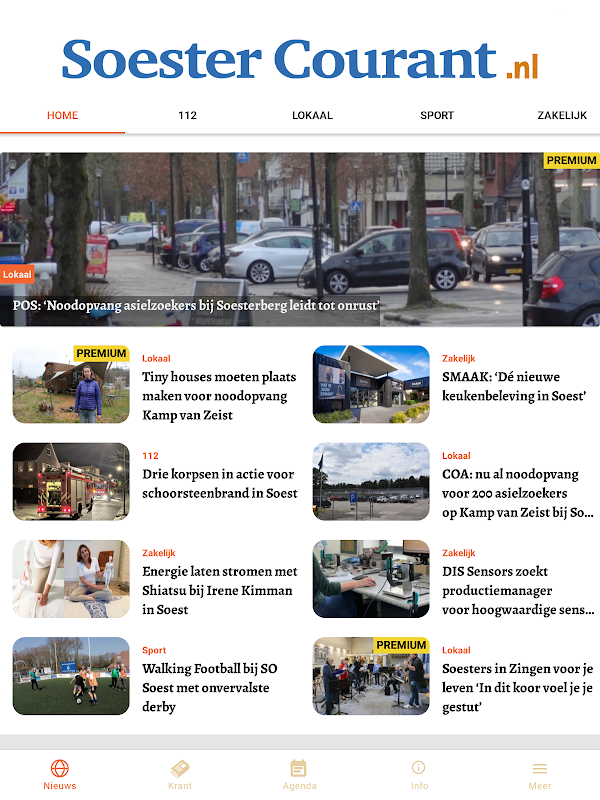
Task: Switch to the Lokaal tab
Action: click(312, 115)
